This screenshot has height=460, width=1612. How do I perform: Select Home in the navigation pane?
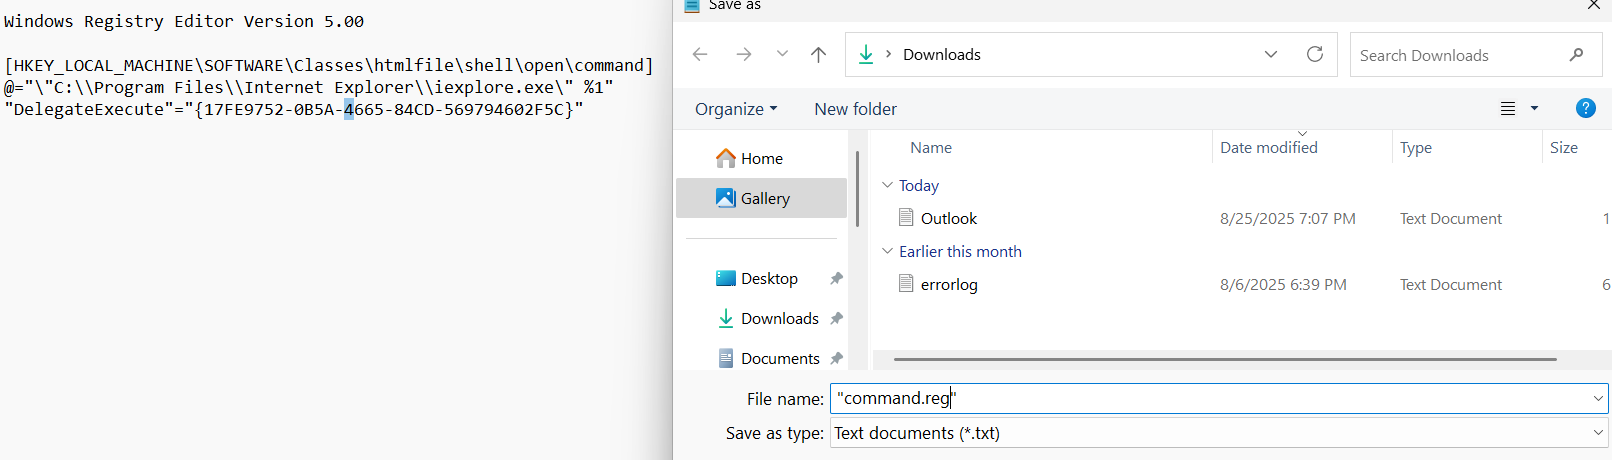point(761,158)
